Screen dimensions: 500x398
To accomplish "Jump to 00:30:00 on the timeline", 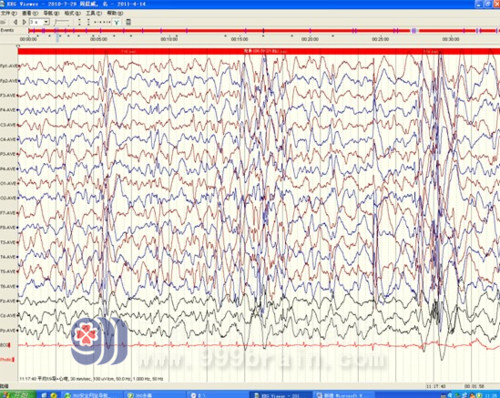I will [x=451, y=39].
